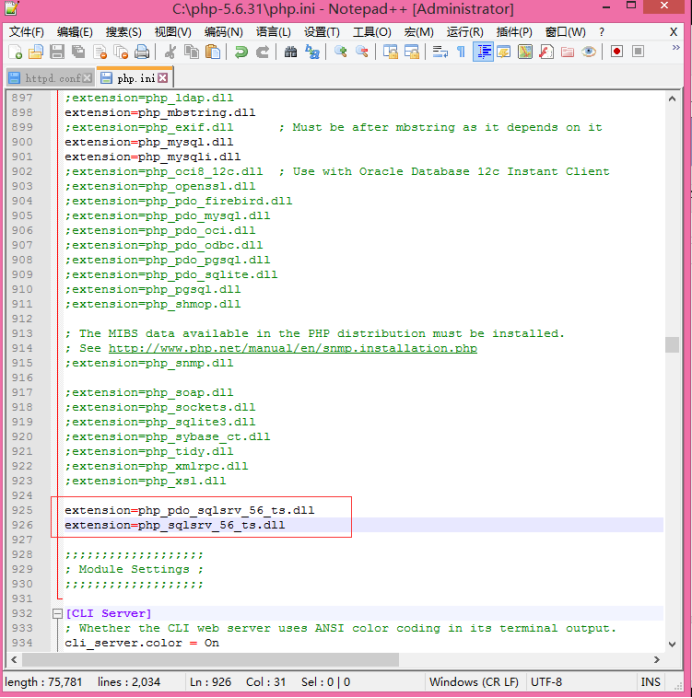Open the 编辑(E) menu
Screen dimensions: 692x698
75,32
